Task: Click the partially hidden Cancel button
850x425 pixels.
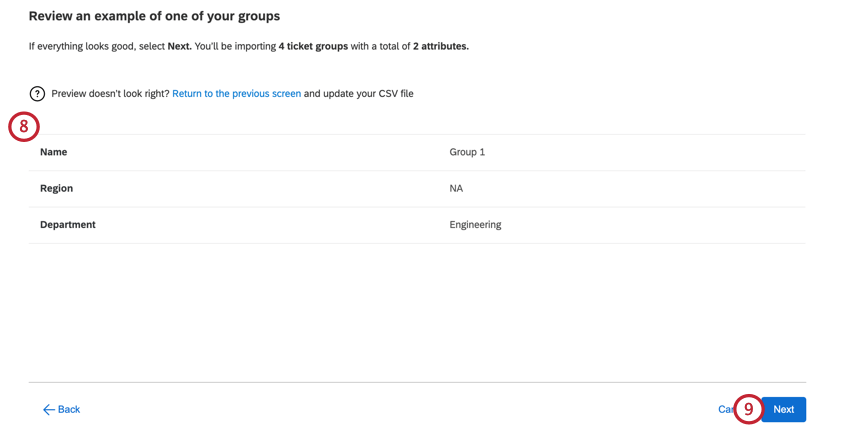Action: [725, 410]
